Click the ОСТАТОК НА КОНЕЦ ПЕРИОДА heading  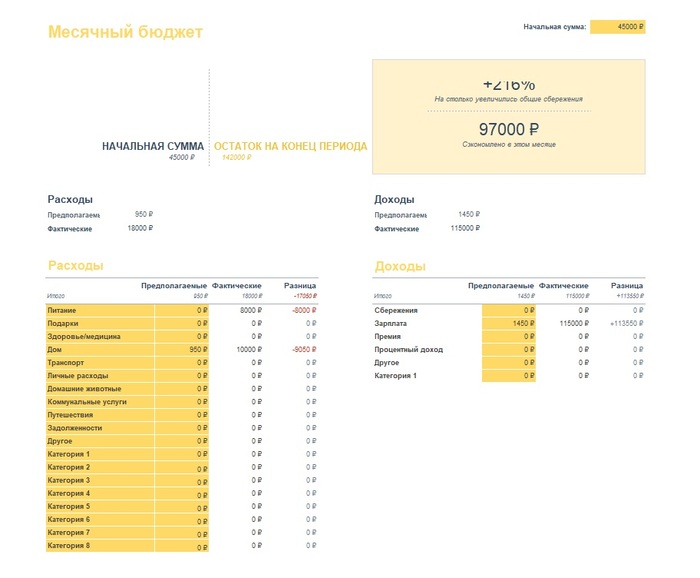(x=291, y=146)
